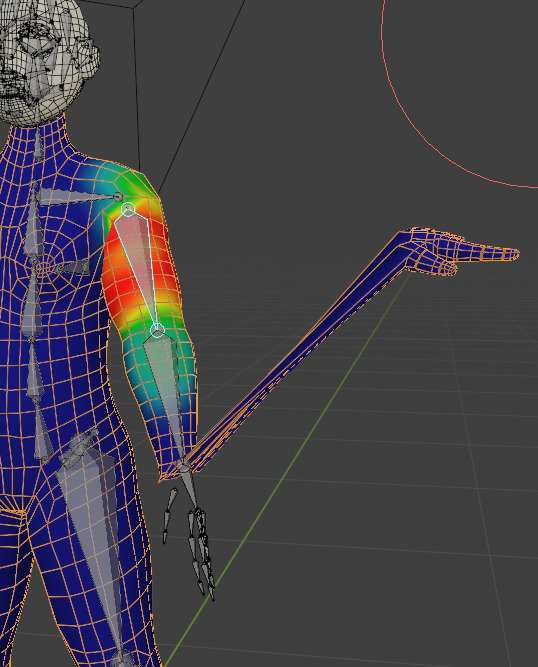Select the small chest bone near the pectoral
The height and width of the screenshot is (667, 538).
73,268
